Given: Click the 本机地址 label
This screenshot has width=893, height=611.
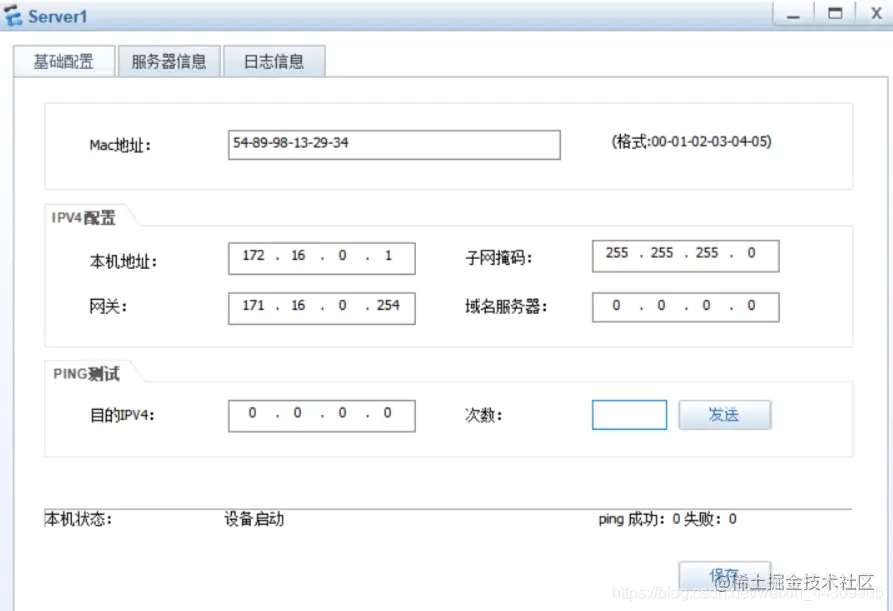Looking at the screenshot, I should tap(123, 261).
